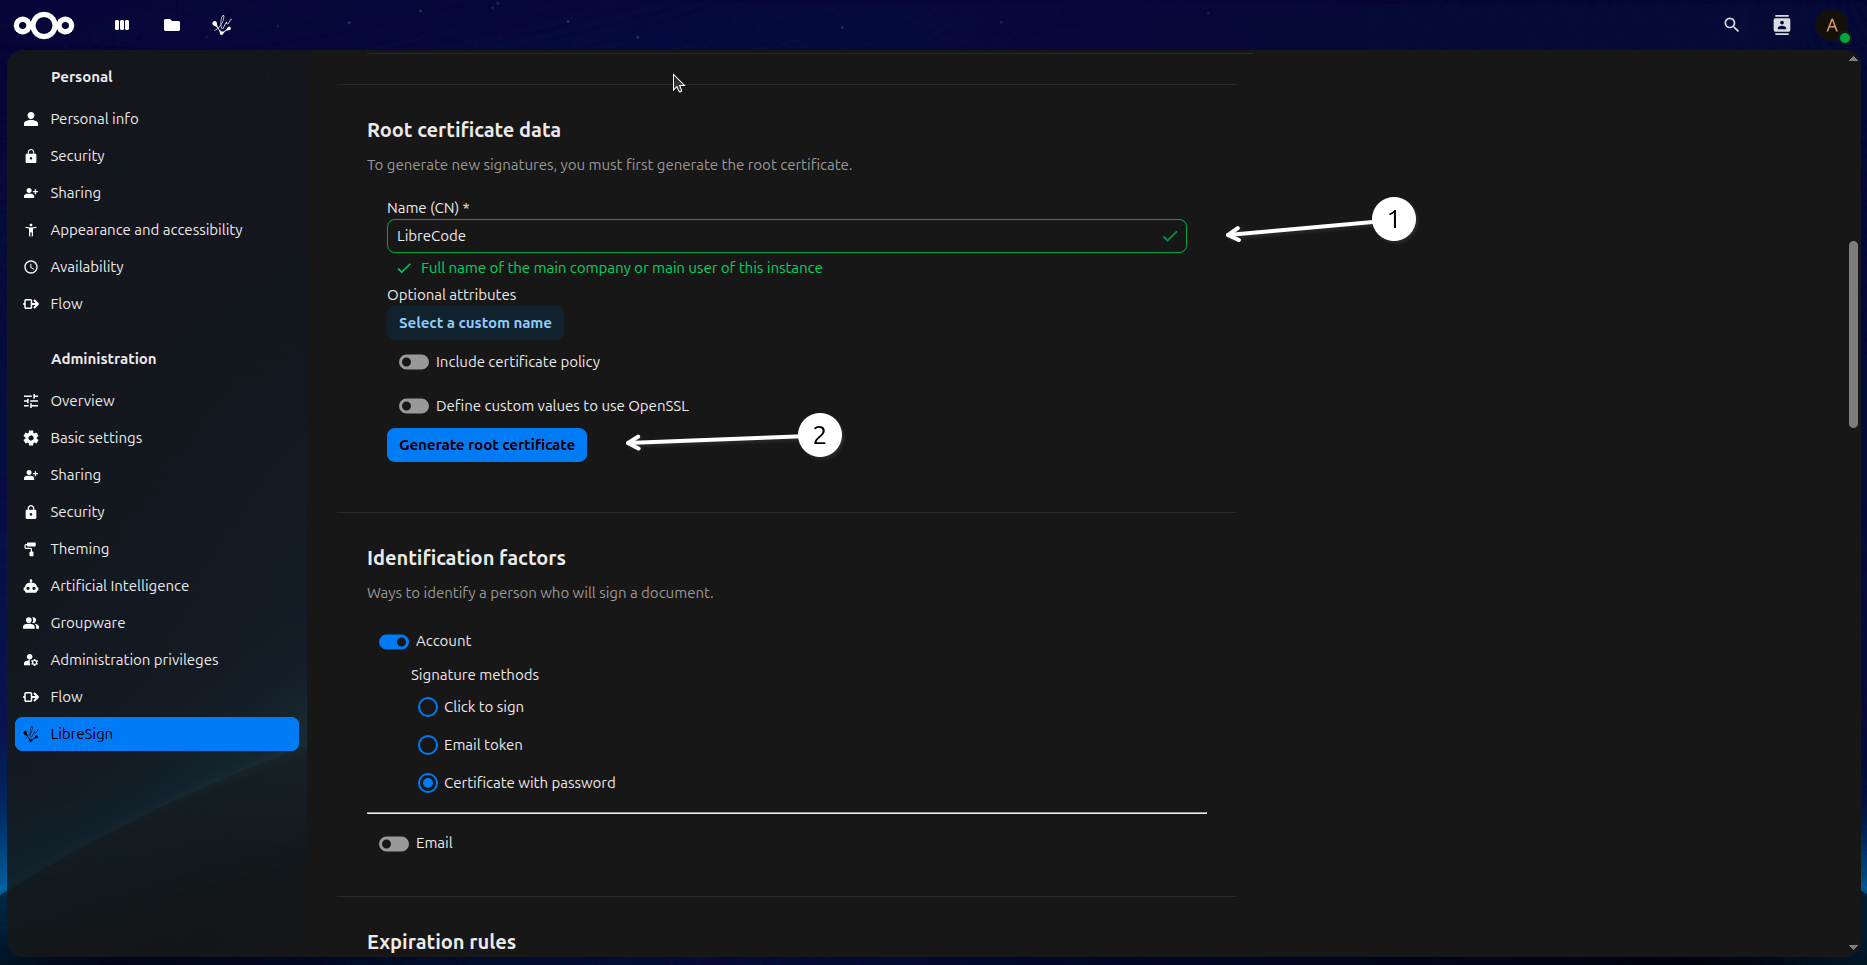
Task: Click the share icon beside personal Sharing
Action: click(31, 193)
